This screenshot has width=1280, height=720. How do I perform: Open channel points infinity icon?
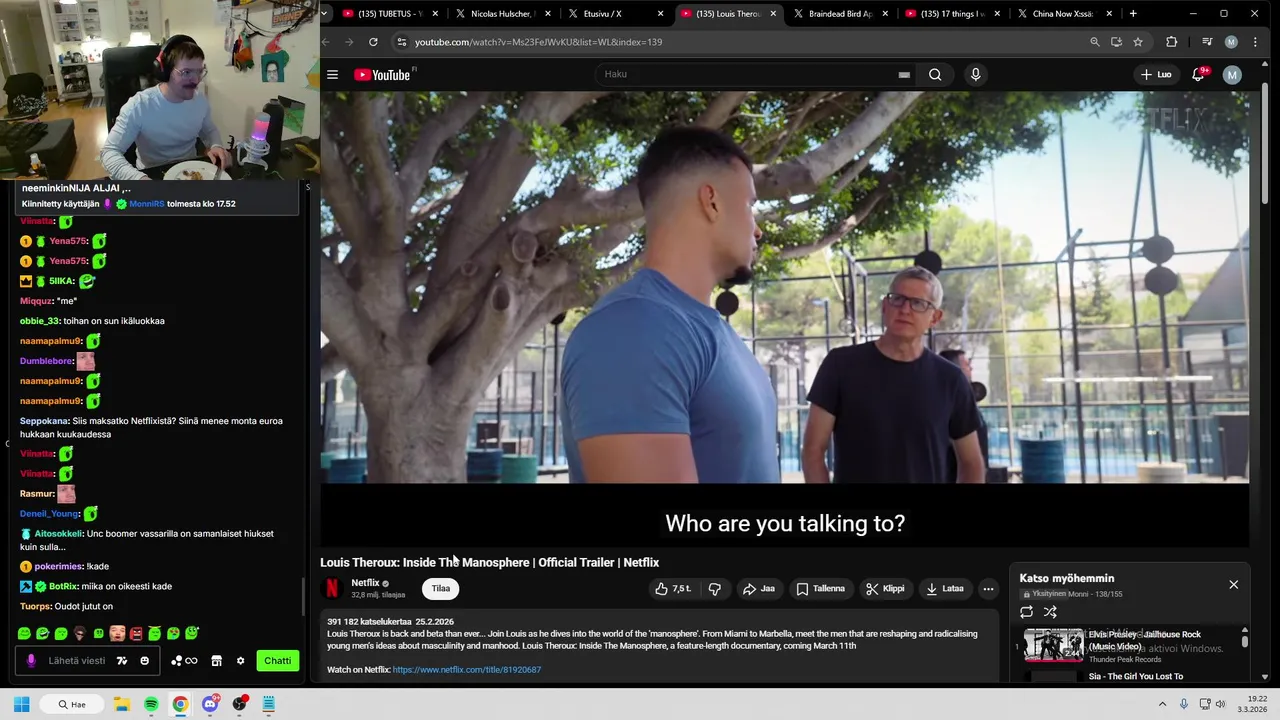coord(184,661)
